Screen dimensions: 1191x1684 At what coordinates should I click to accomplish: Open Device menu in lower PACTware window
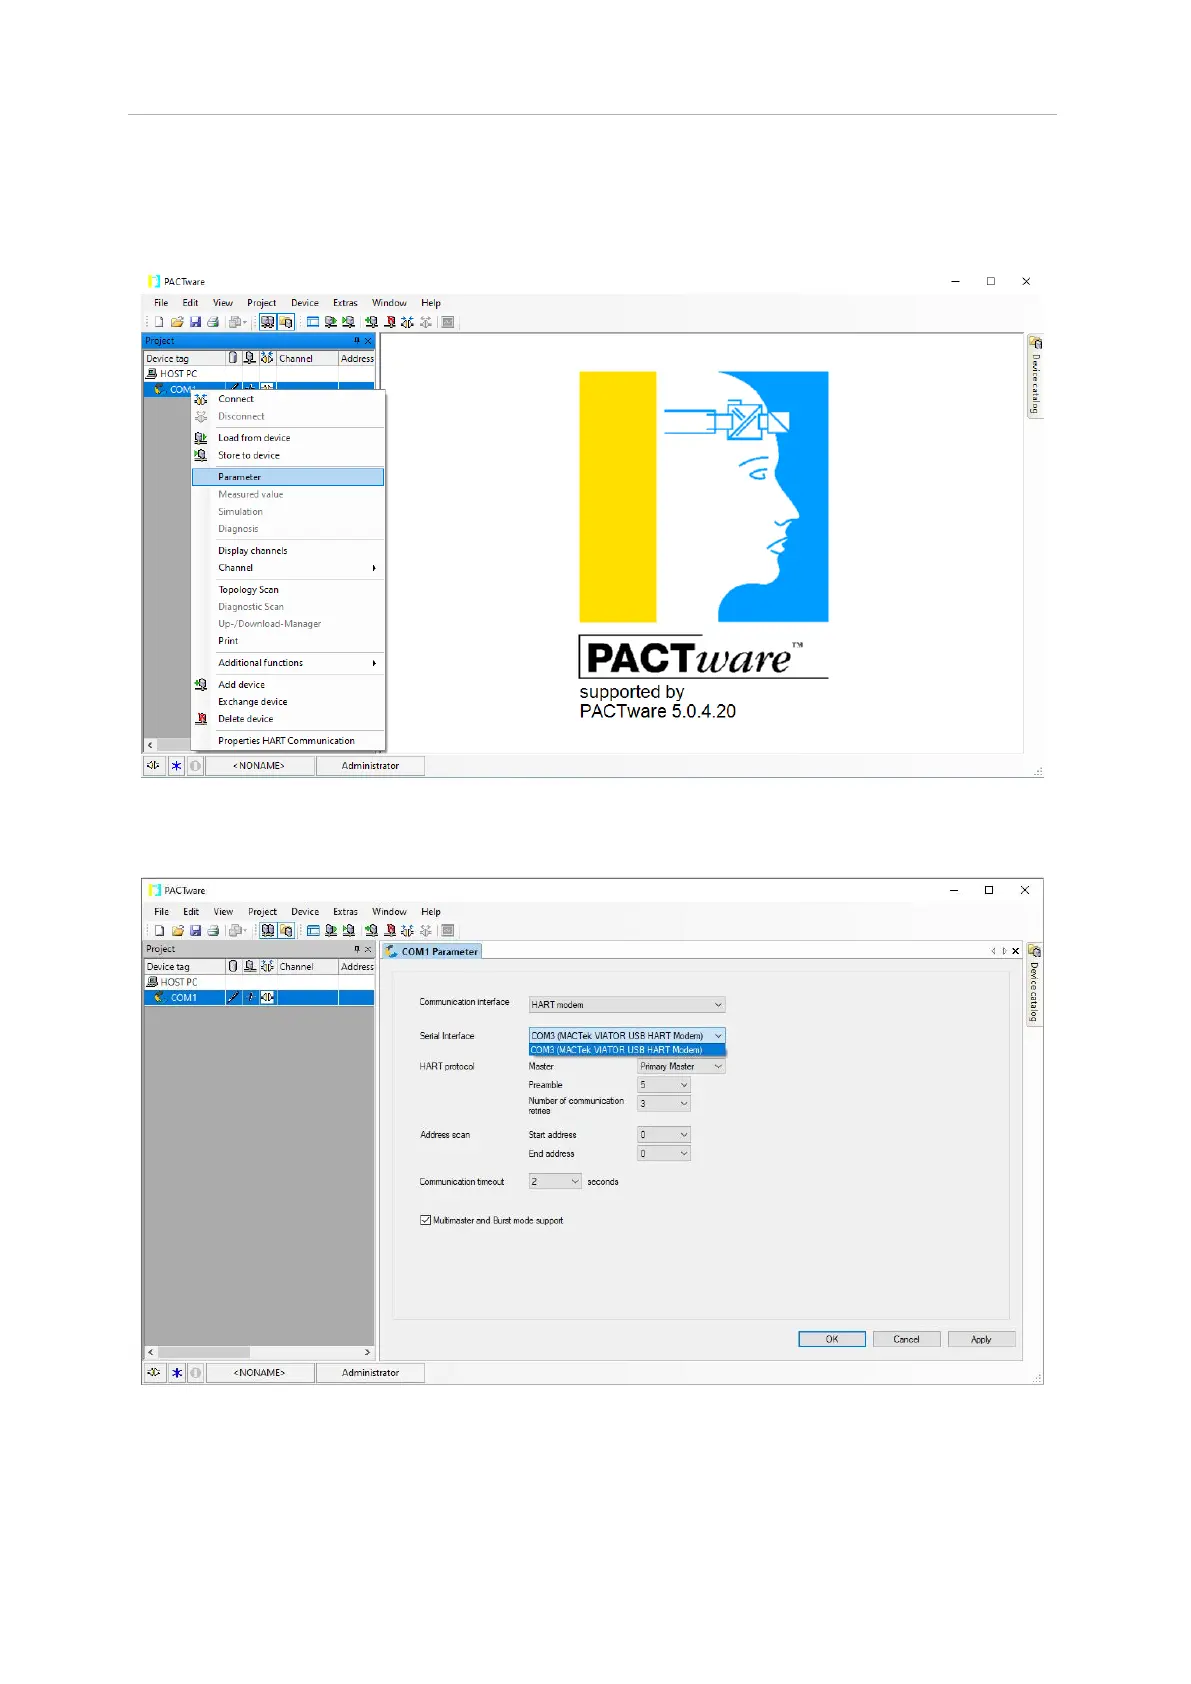click(x=305, y=912)
